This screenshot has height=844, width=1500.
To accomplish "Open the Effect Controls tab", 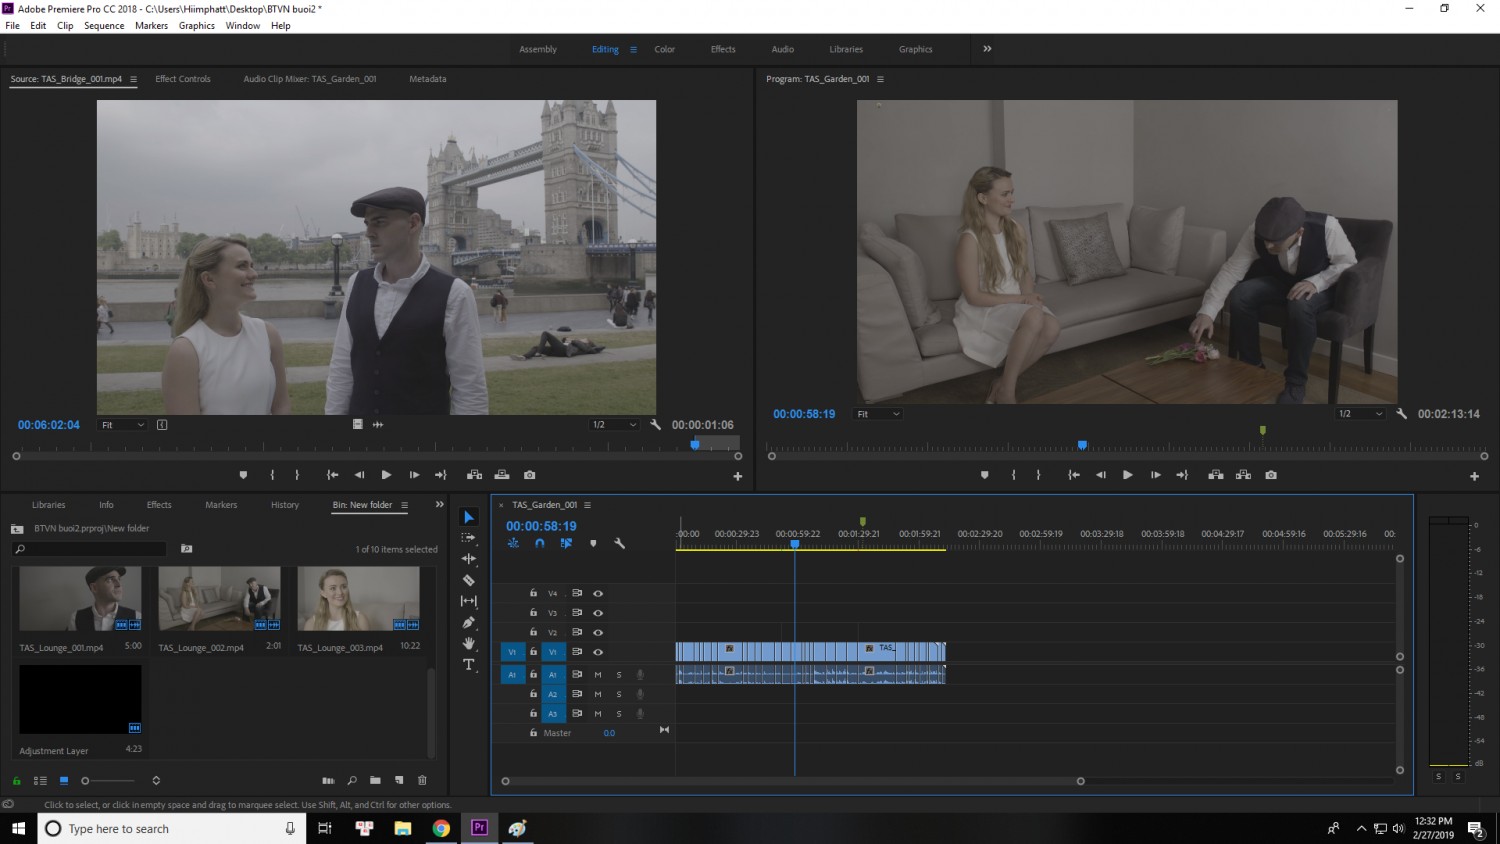I will coord(183,79).
